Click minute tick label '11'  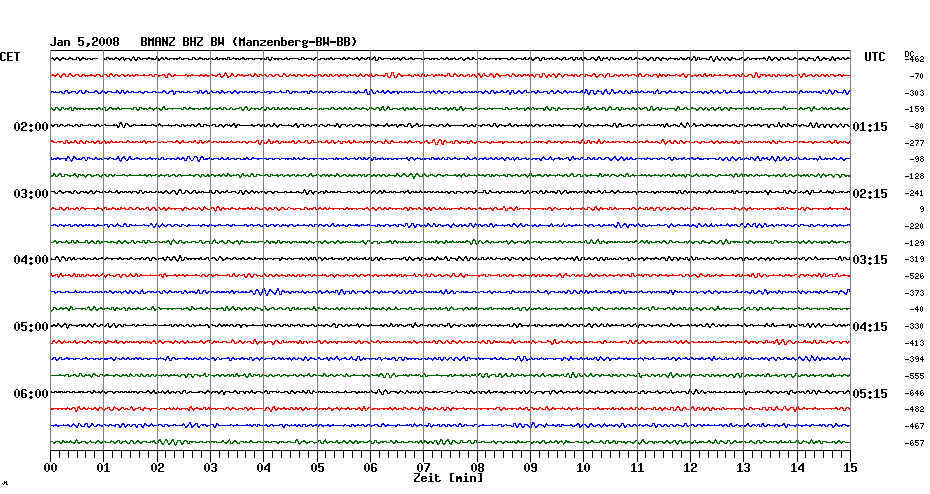pos(637,468)
